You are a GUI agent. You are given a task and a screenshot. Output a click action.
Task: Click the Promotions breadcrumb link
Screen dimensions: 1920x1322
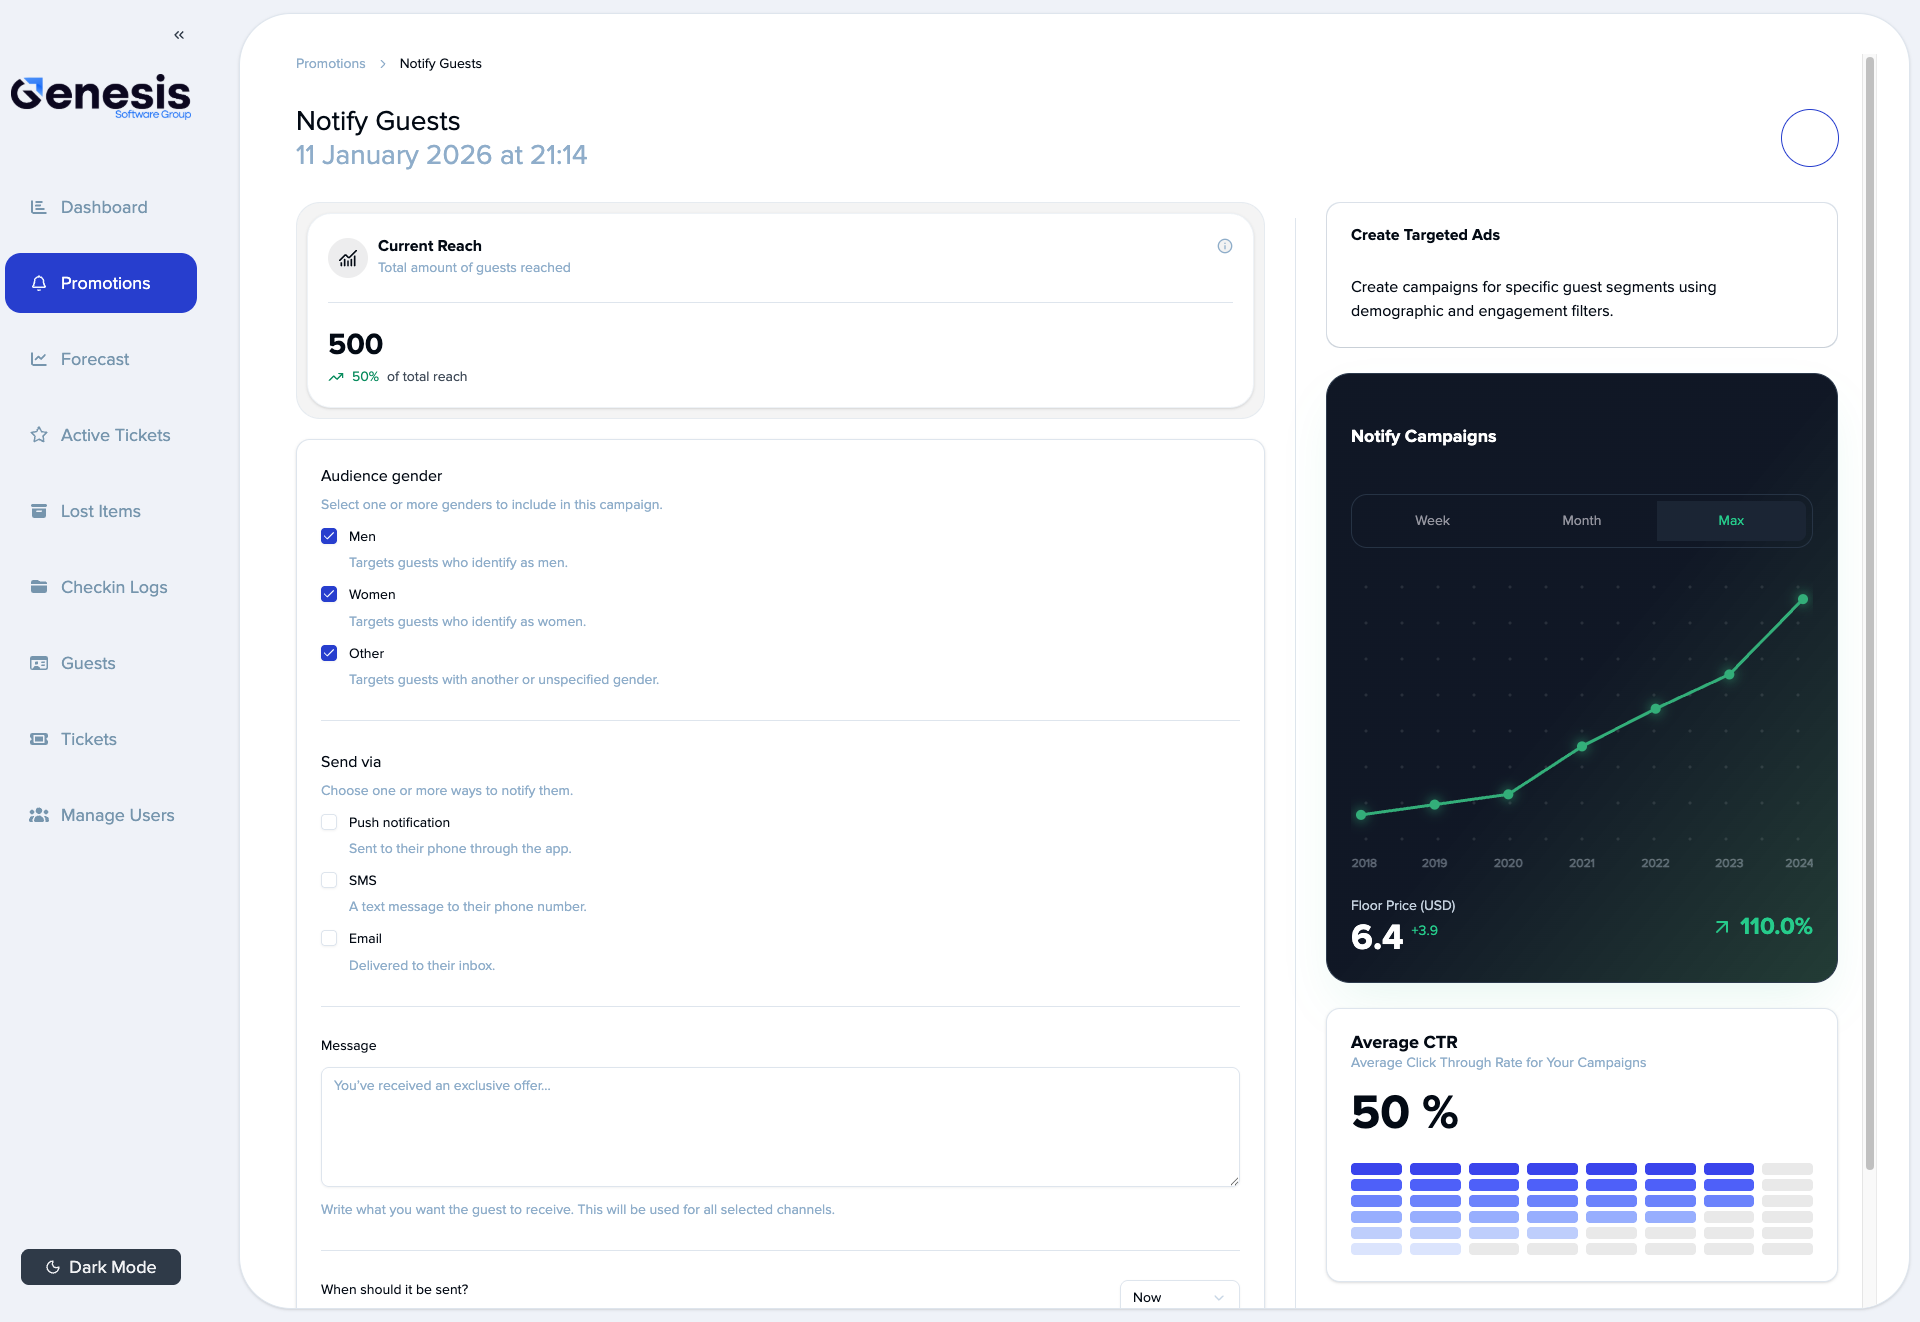(x=330, y=63)
